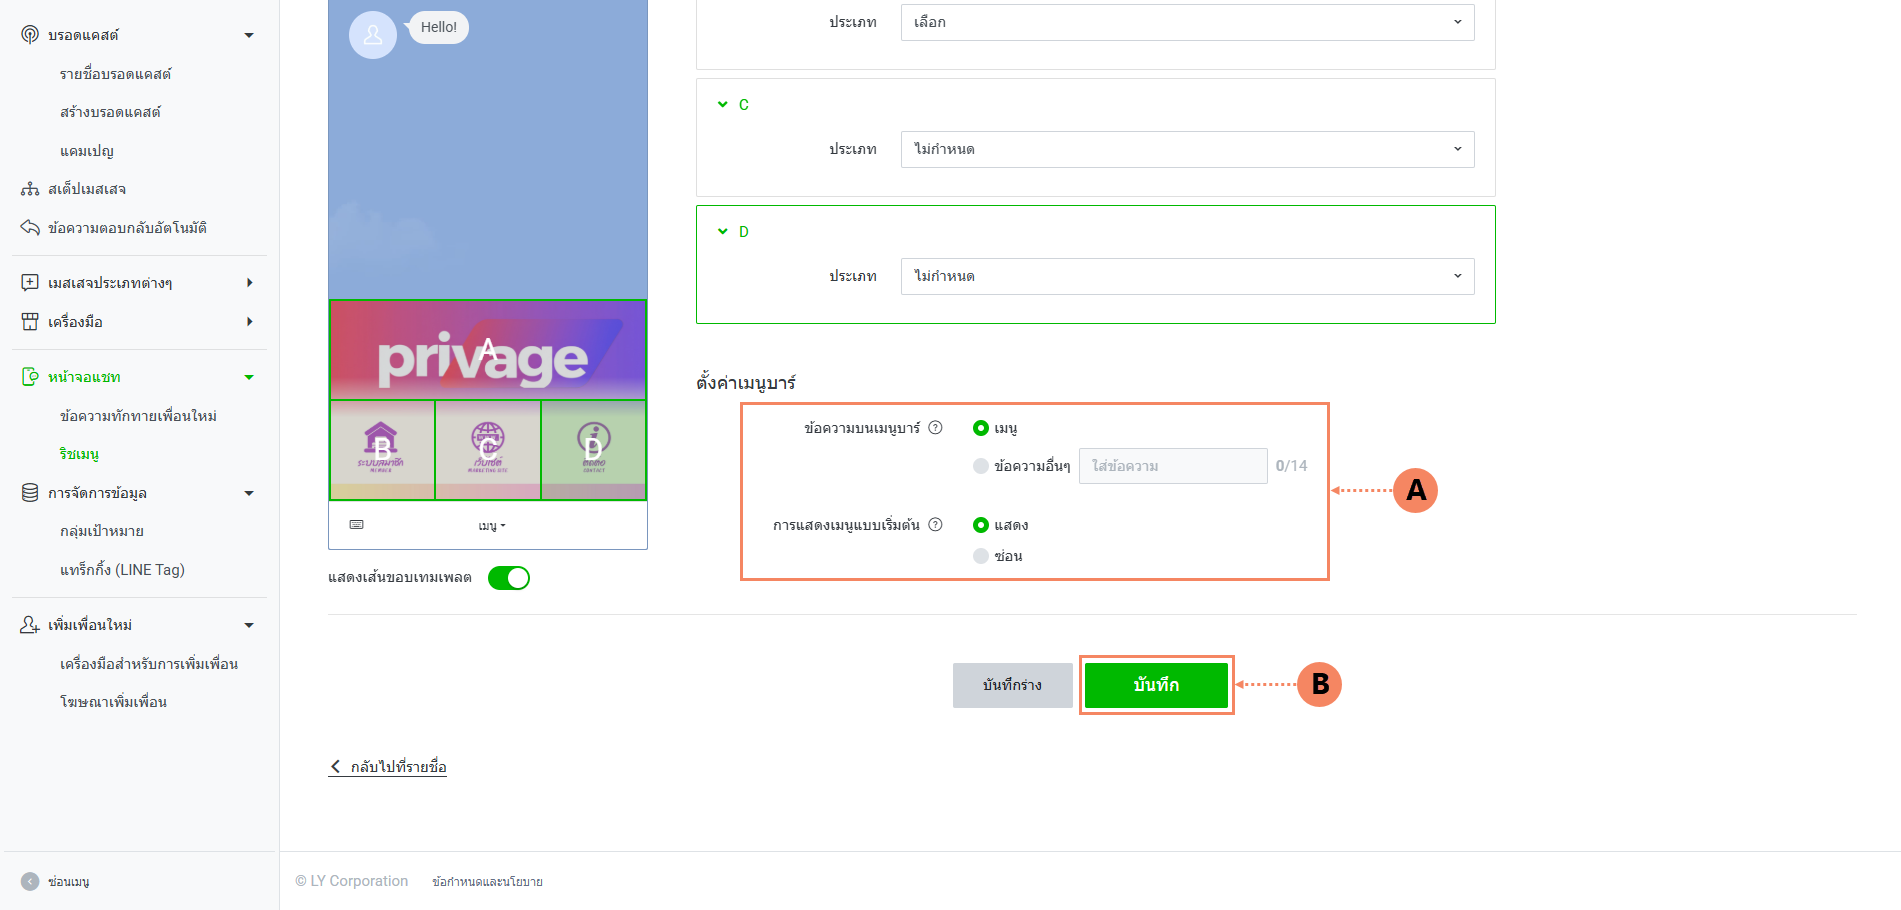Click the privage banner area A
1901x910 pixels.
coord(488,350)
